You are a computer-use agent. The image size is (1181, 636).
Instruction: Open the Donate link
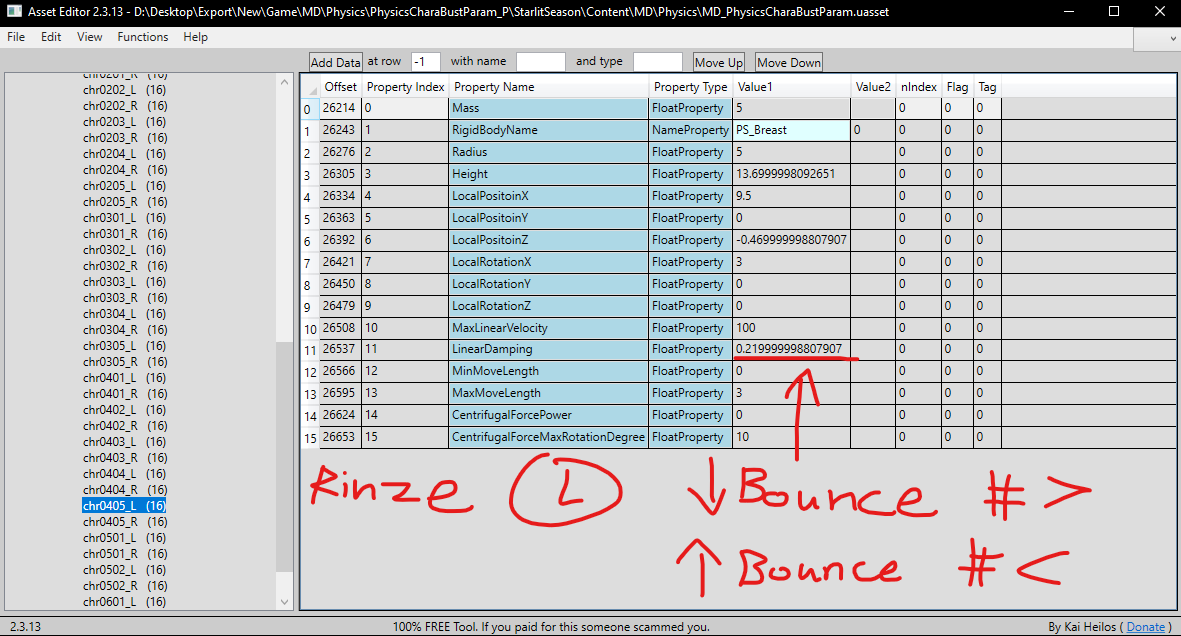pos(1146,627)
